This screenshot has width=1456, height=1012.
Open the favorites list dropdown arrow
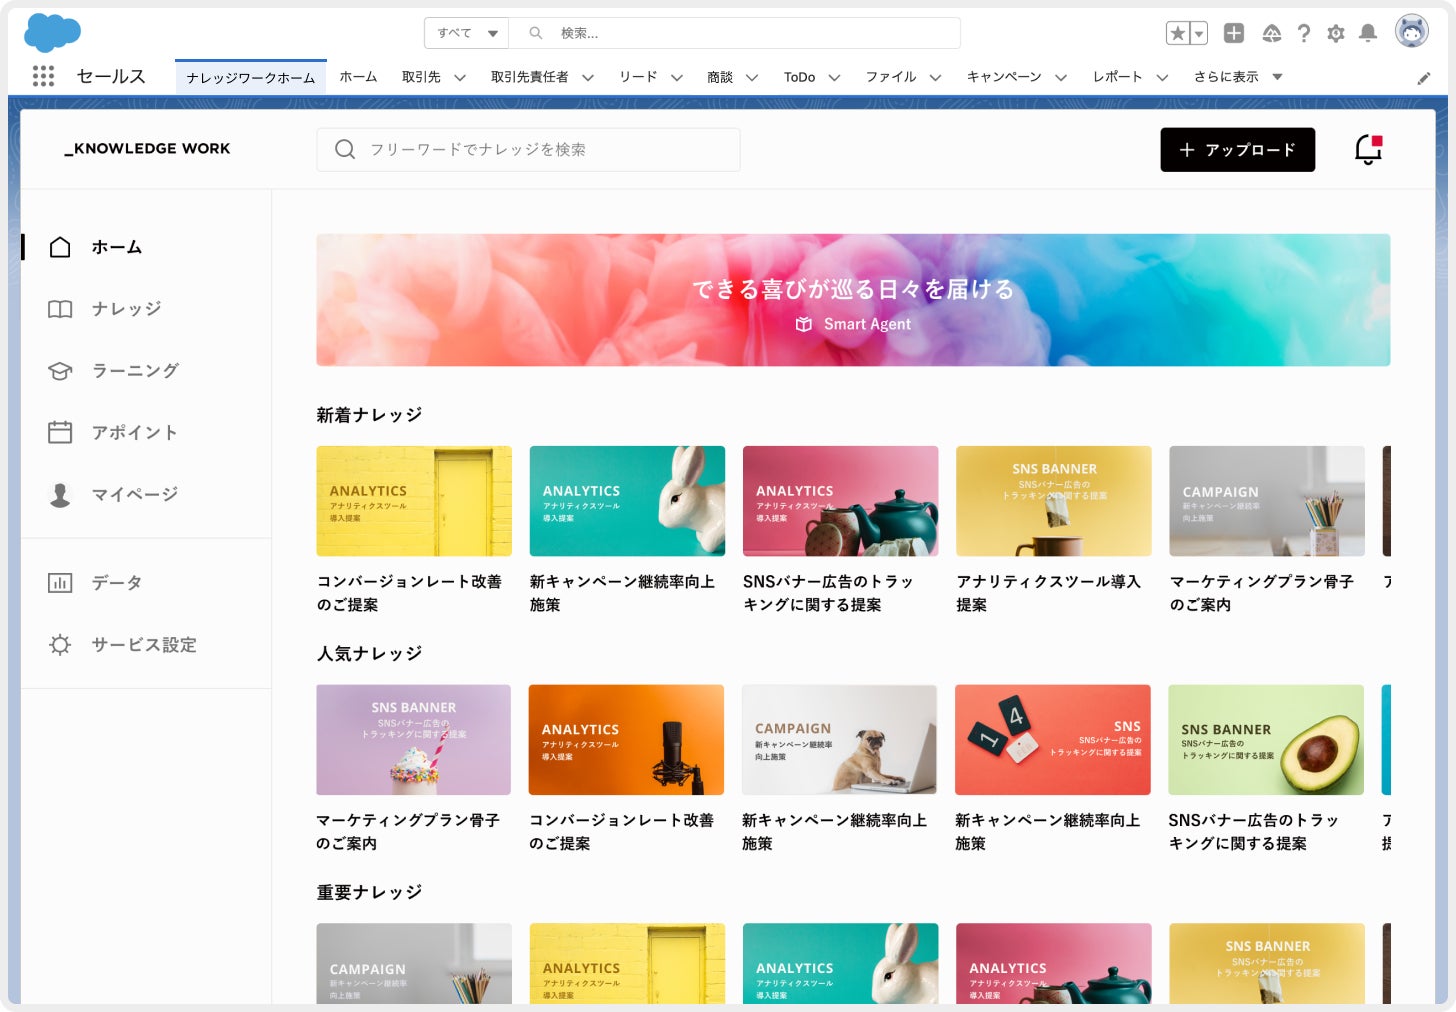[x=1199, y=33]
